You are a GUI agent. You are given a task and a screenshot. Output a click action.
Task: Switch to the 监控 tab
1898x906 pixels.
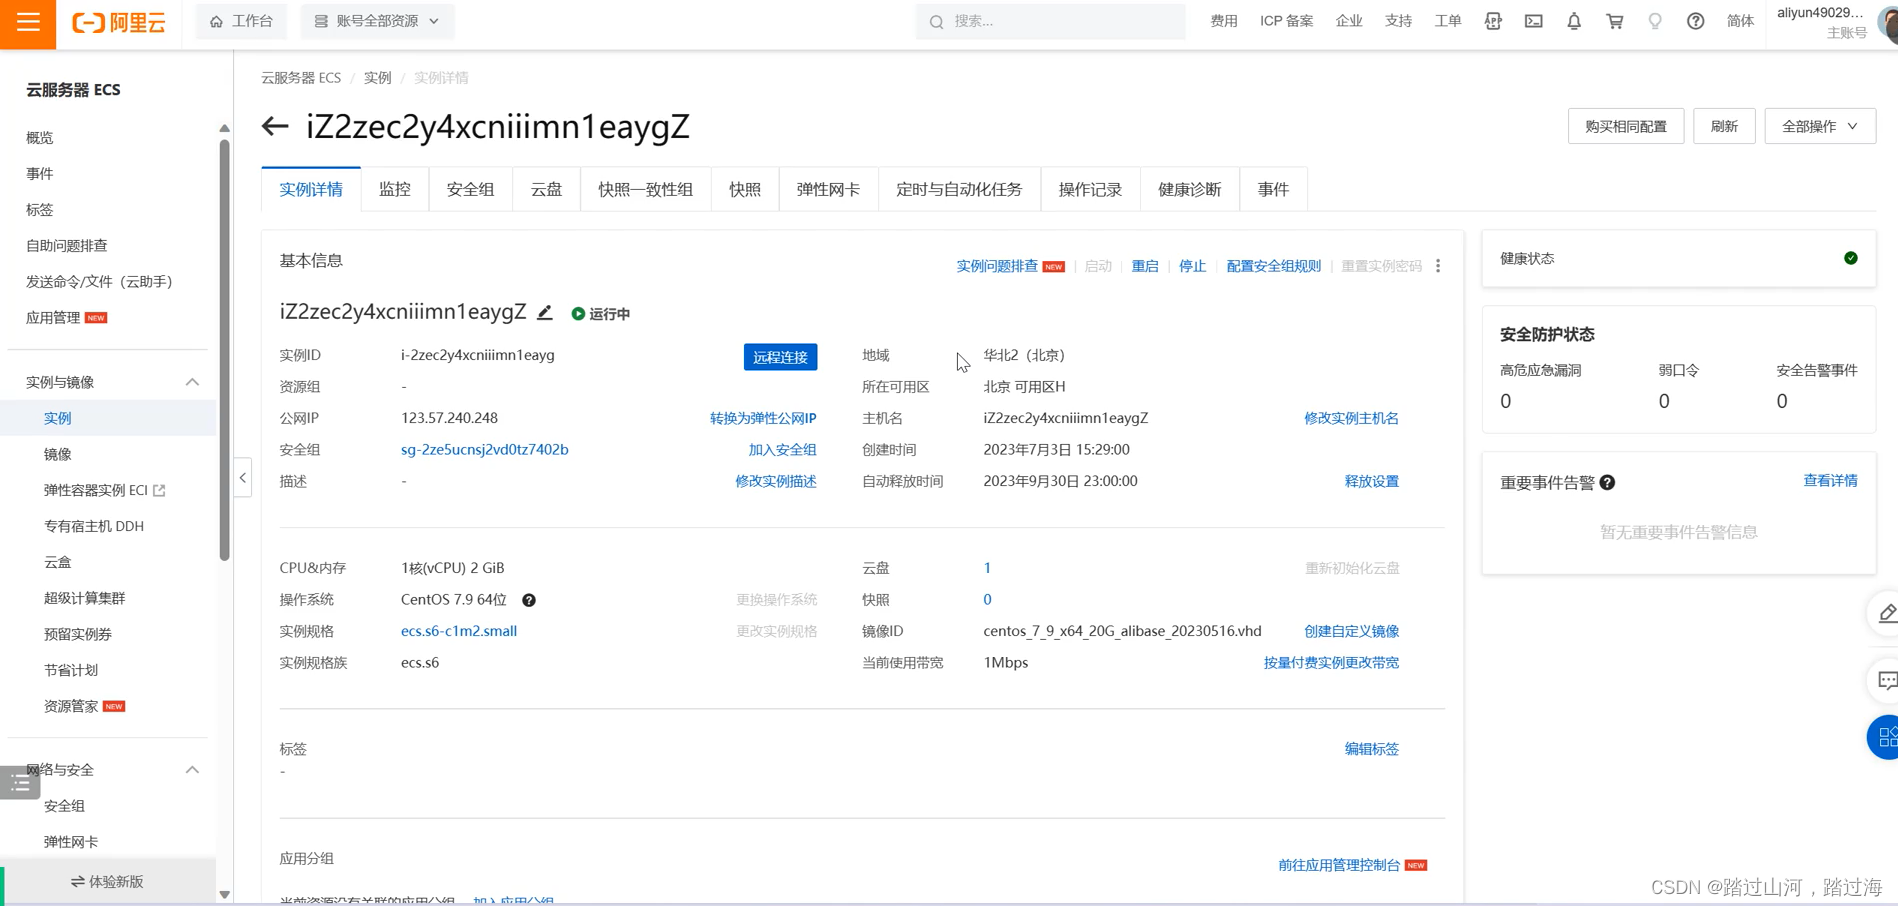point(395,189)
